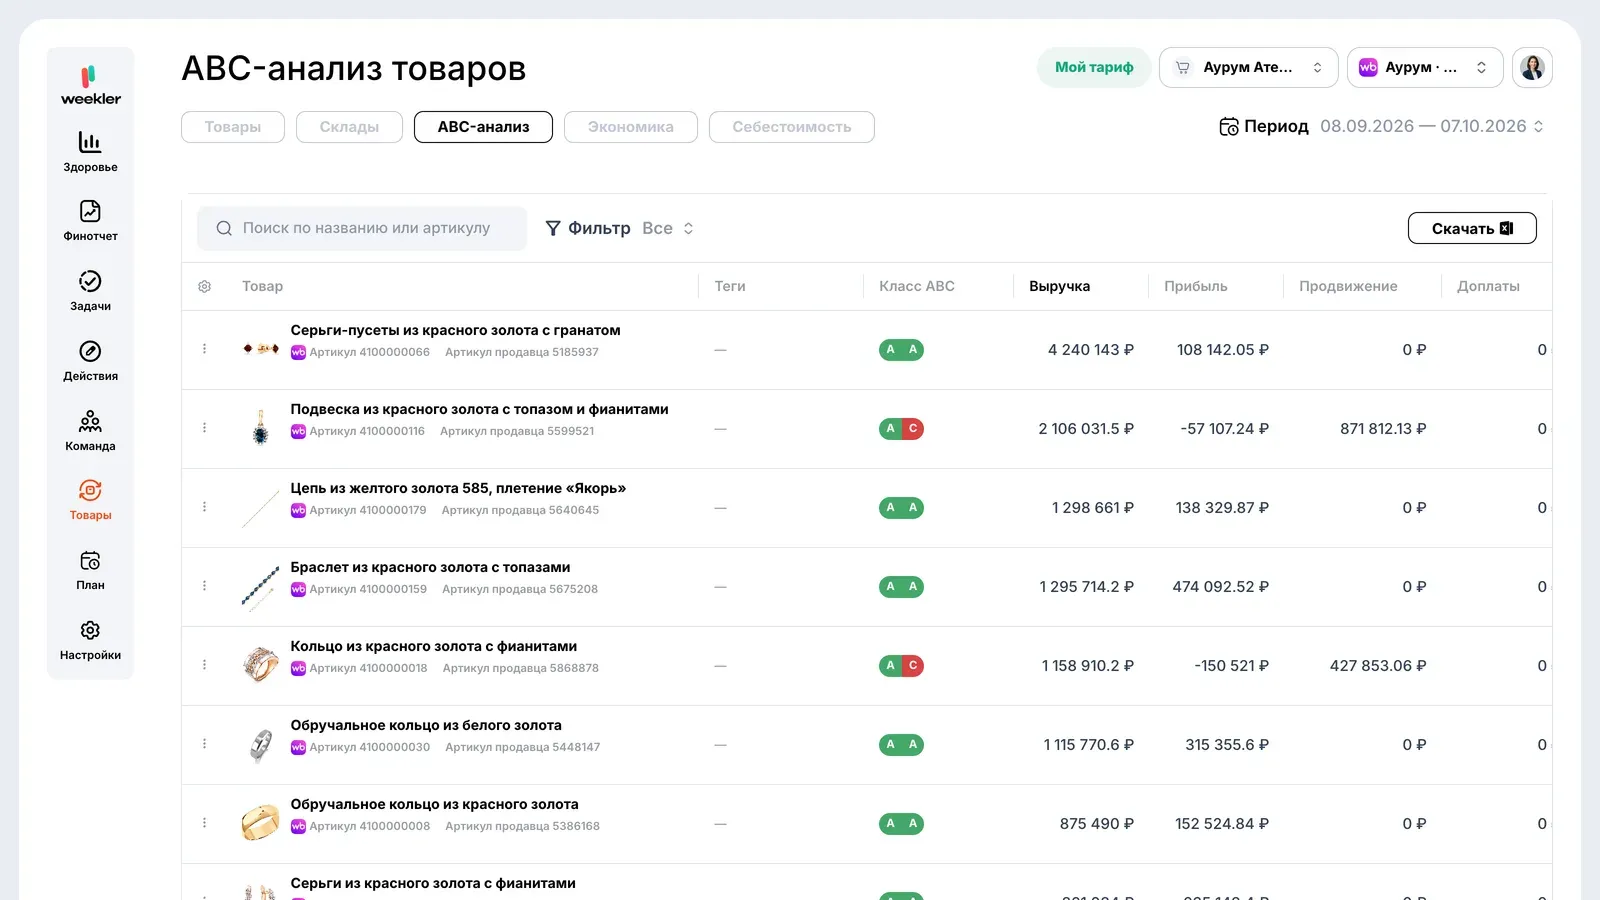Viewport: 1600px width, 900px height.
Task: Open row menu for Обручальное кольцо из белого золота
Action: [205, 744]
